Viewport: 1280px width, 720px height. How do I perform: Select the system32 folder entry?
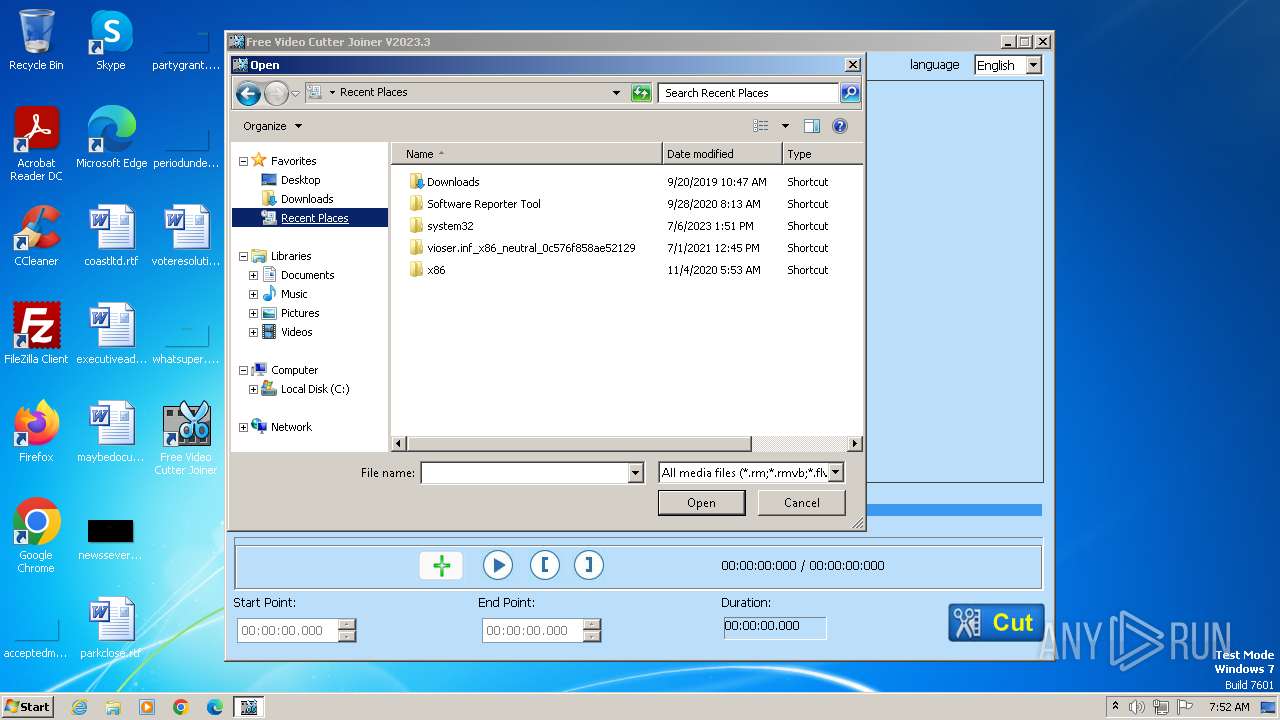coord(450,226)
